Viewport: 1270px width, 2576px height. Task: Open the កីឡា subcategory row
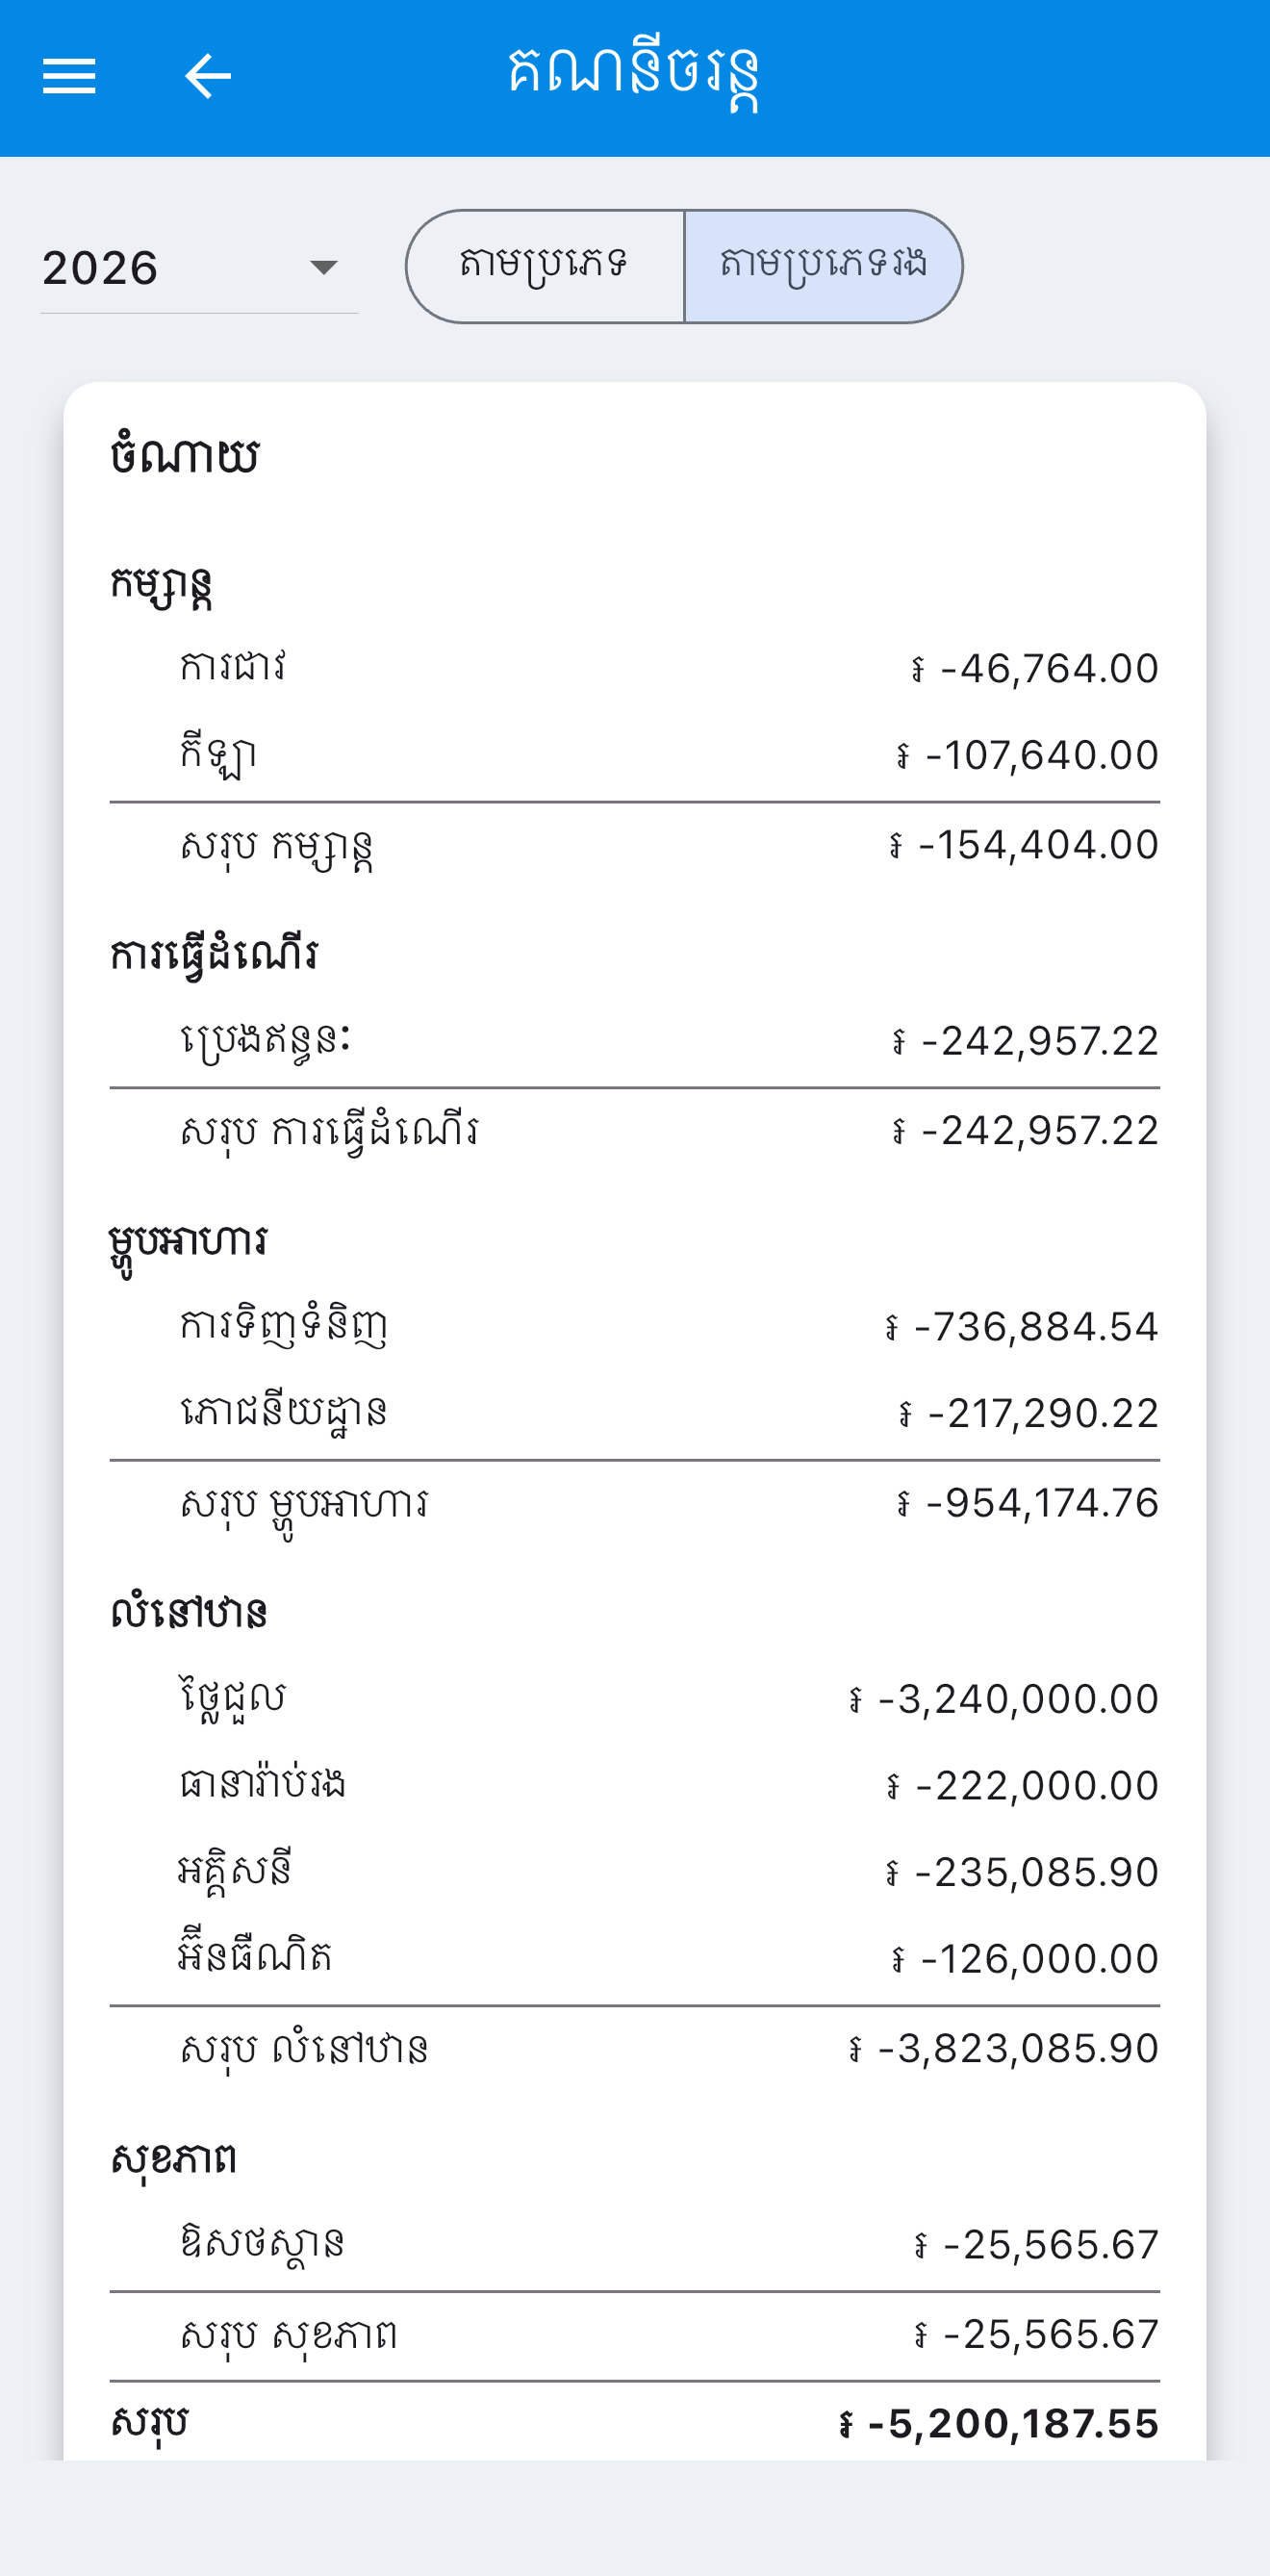pyautogui.click(x=635, y=754)
